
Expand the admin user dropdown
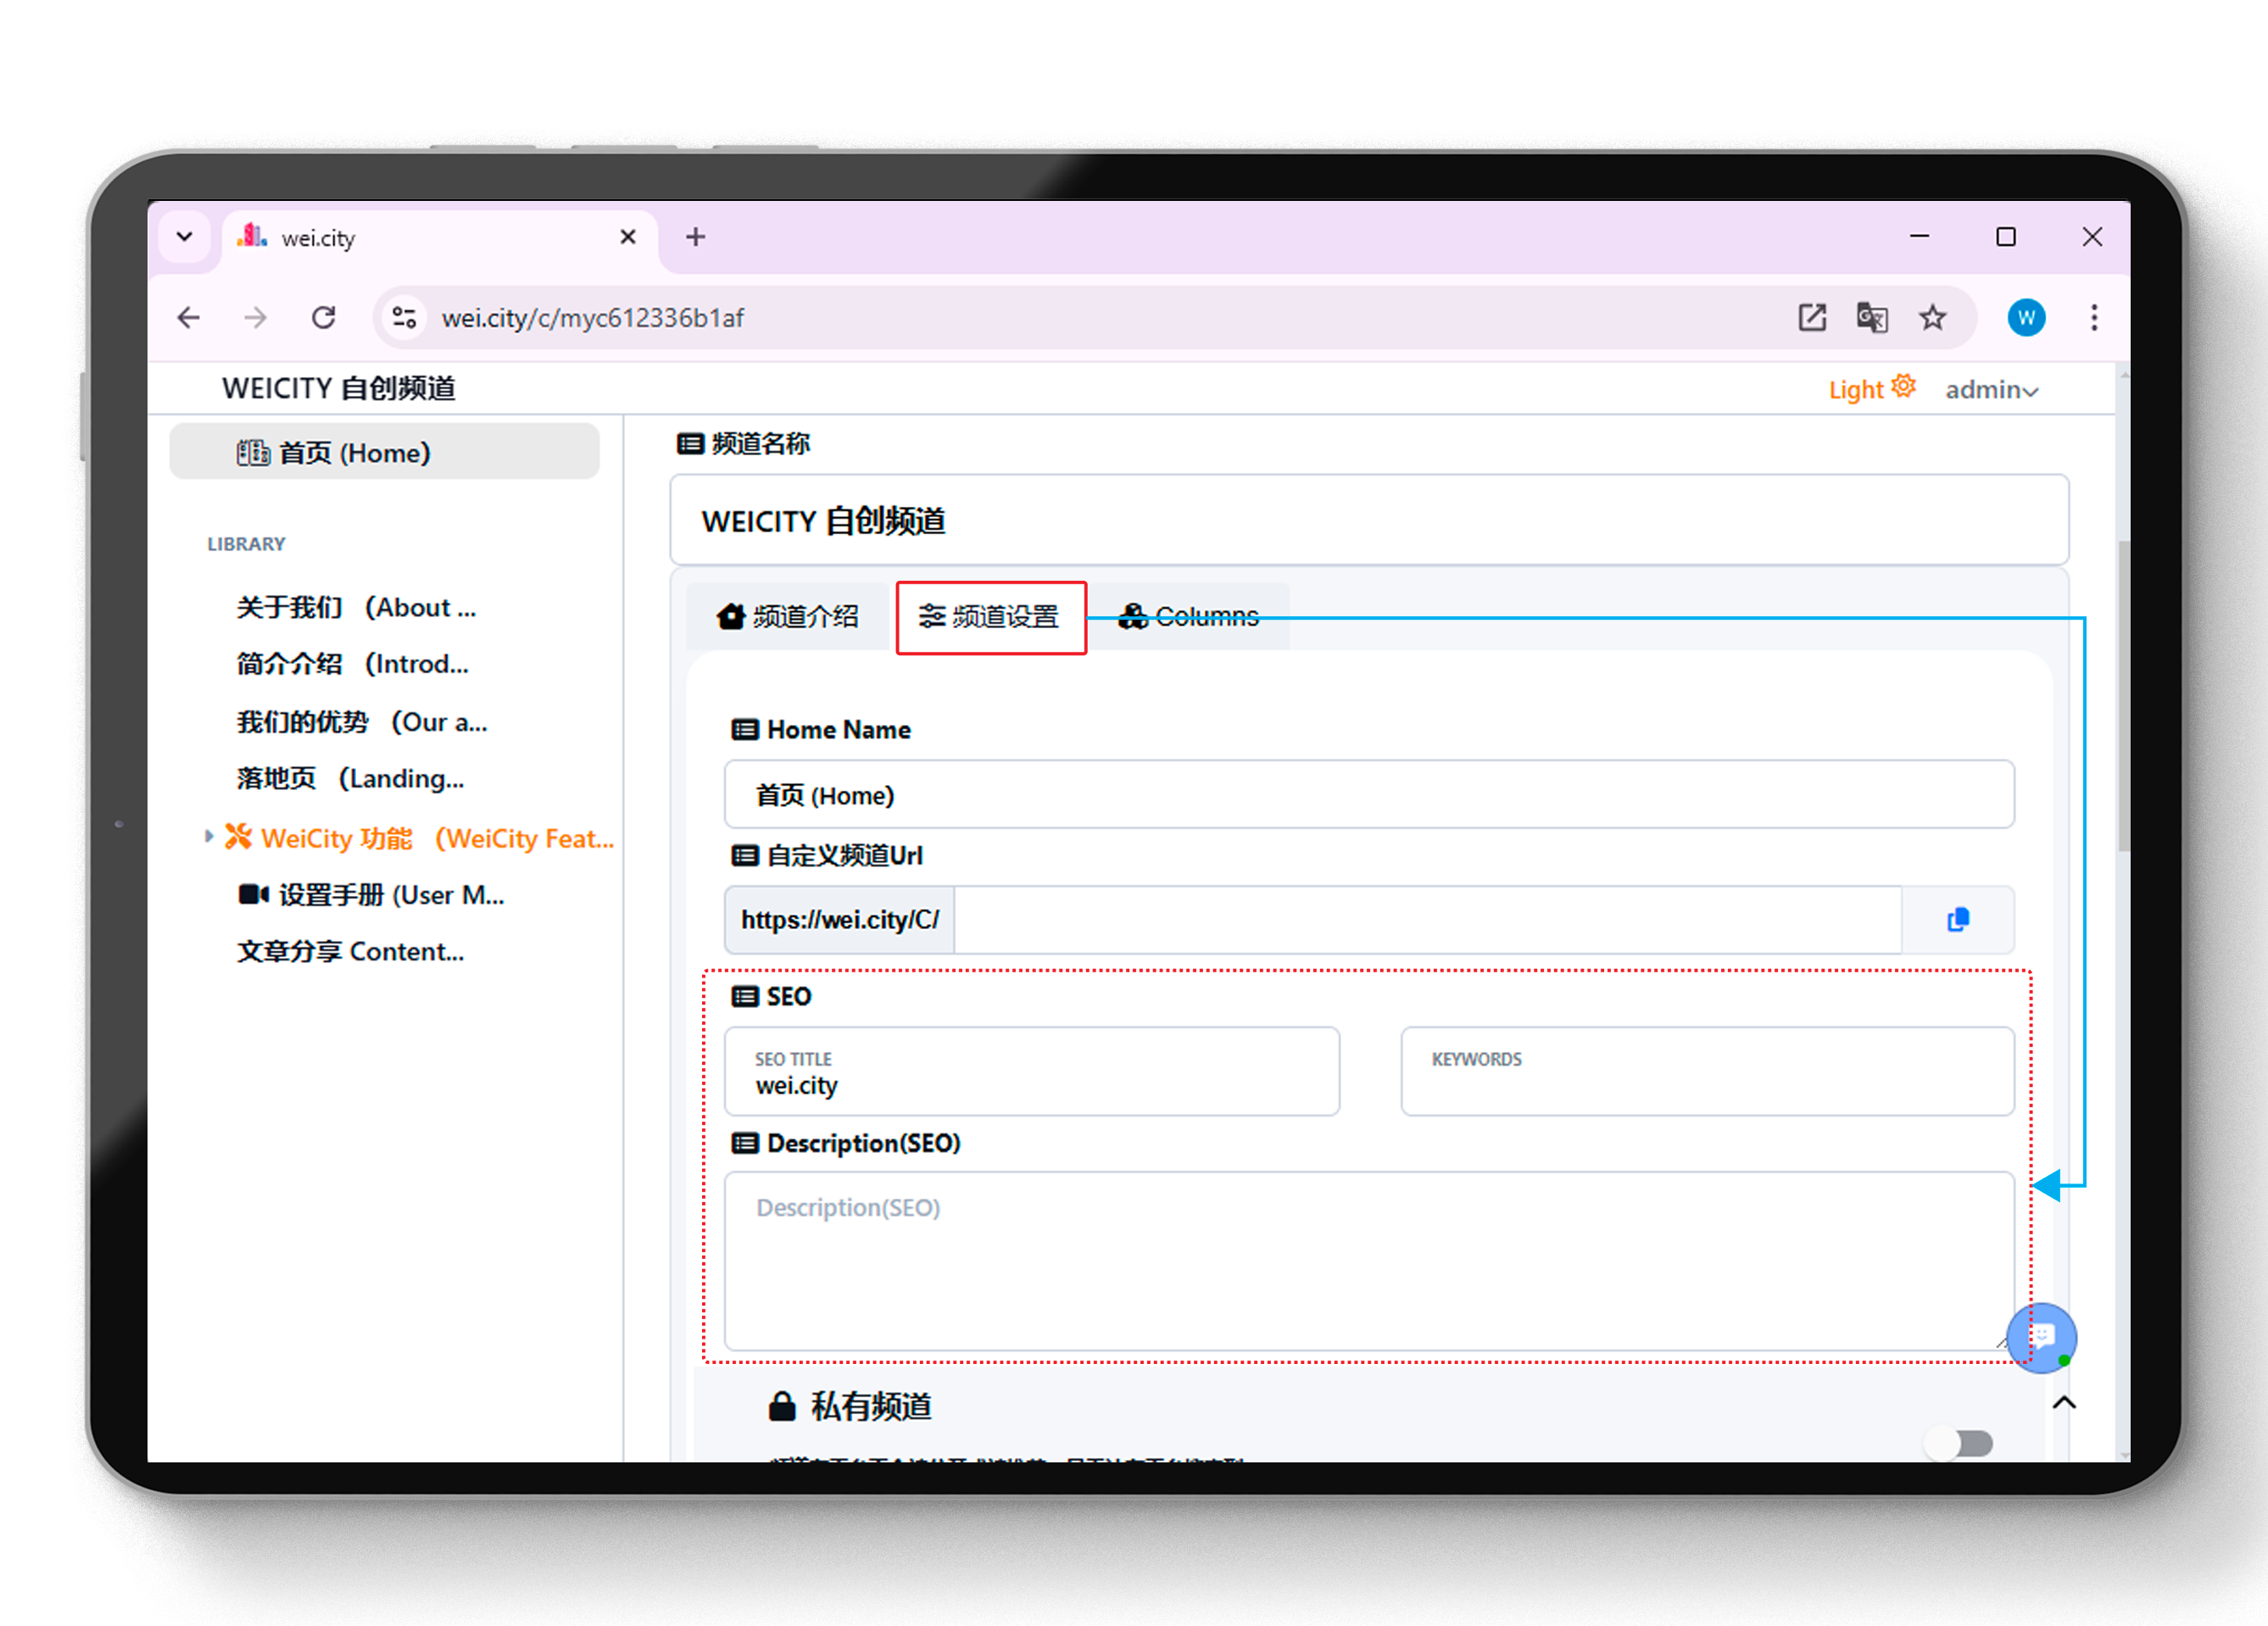tap(1991, 390)
